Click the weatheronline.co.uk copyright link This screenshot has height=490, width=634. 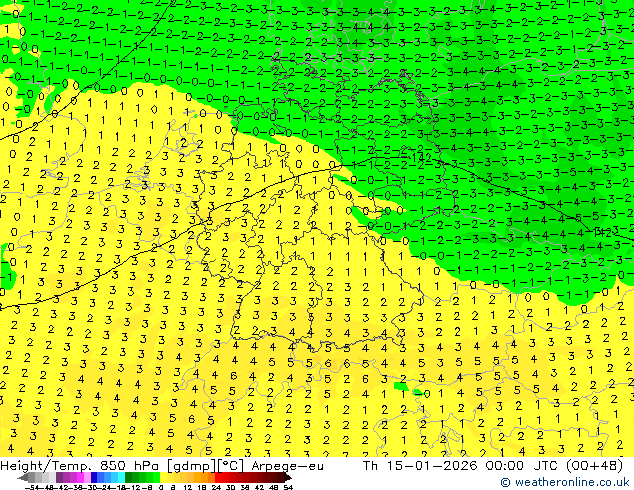coord(565,482)
